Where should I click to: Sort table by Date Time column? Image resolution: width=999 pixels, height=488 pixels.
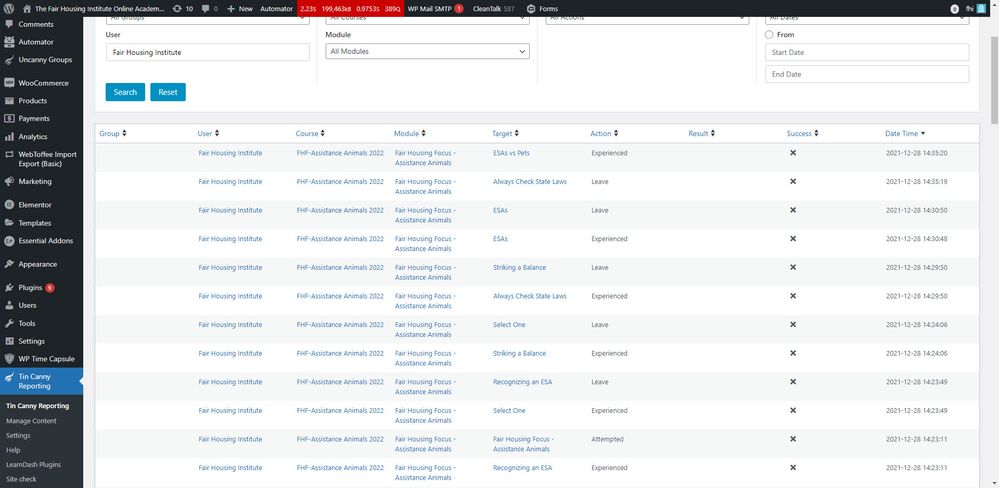coord(905,133)
